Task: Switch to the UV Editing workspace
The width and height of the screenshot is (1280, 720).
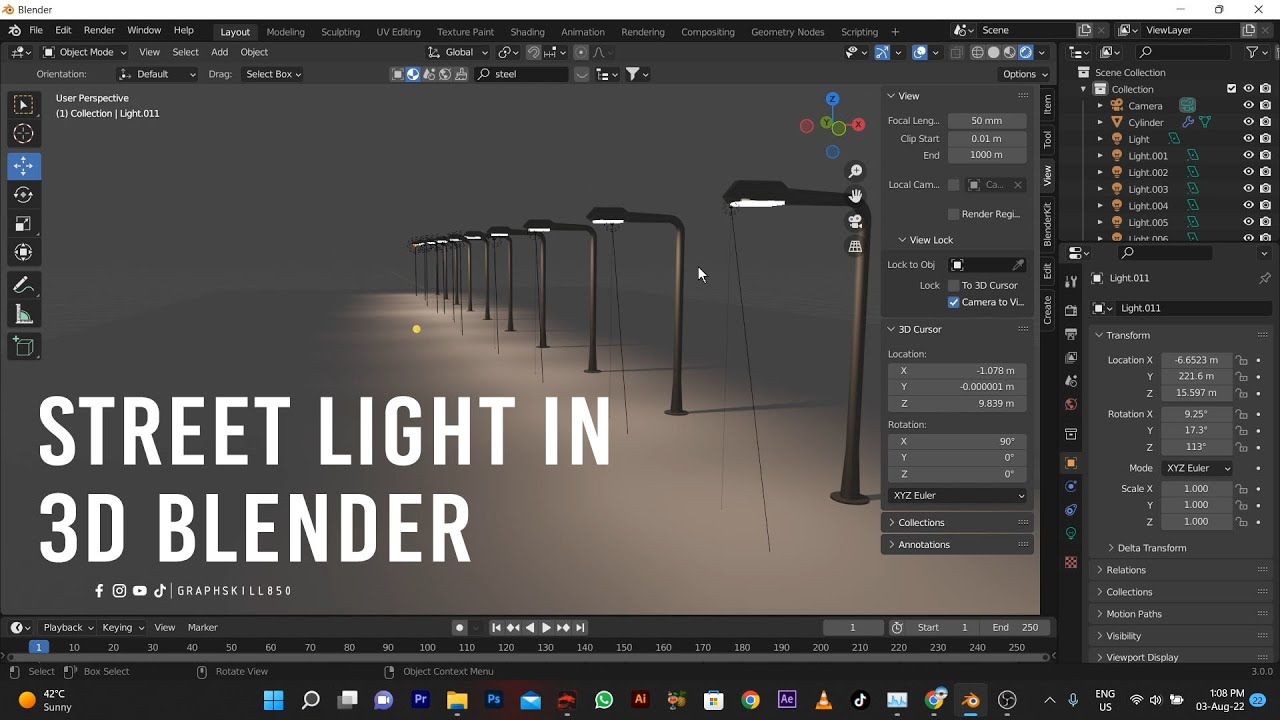Action: pos(398,32)
